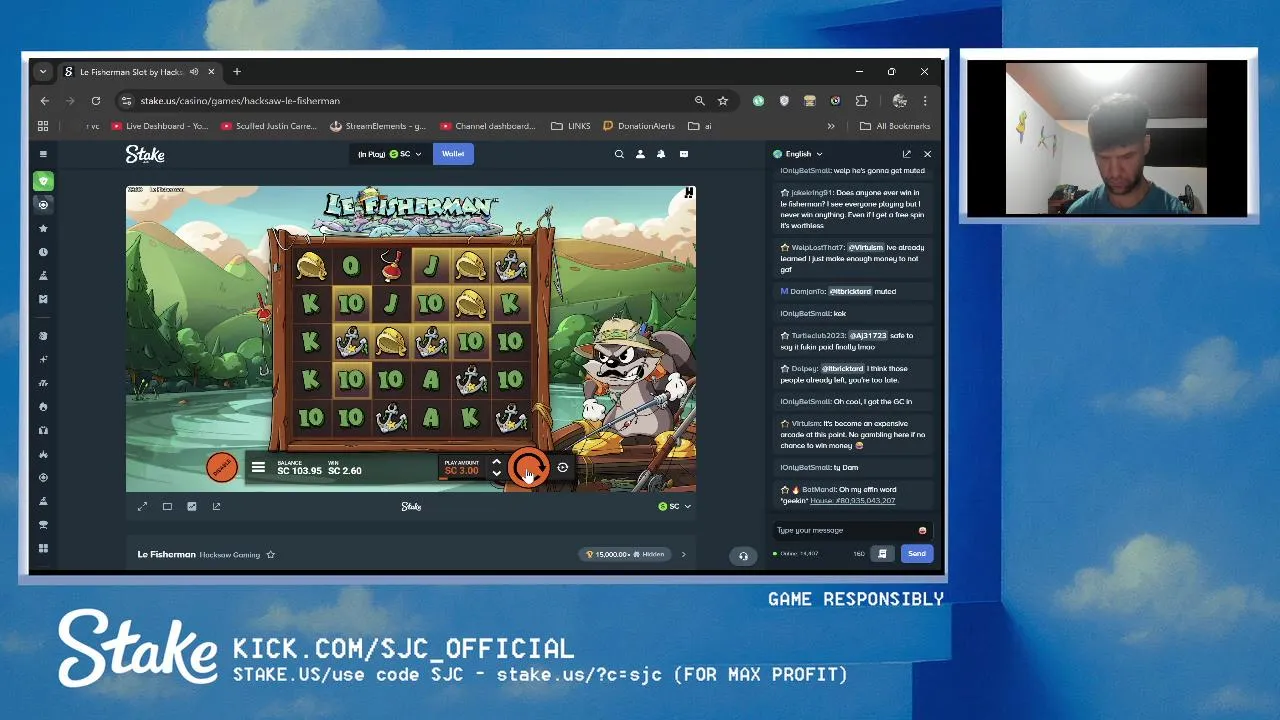Image resolution: width=1280 pixels, height=720 pixels.
Task: Pop out the chat panel
Action: point(906,154)
